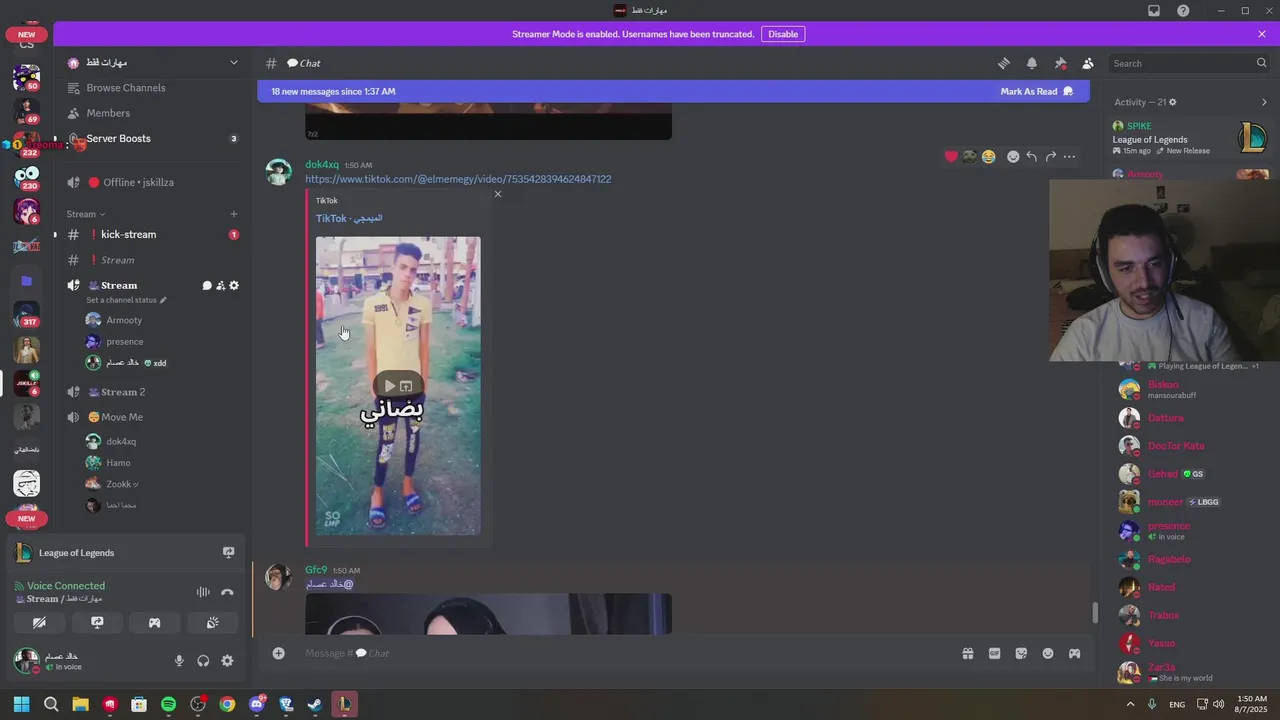Viewport: 1280px width, 720px height.
Task: Open volume control in system tray
Action: pyautogui.click(x=1219, y=704)
